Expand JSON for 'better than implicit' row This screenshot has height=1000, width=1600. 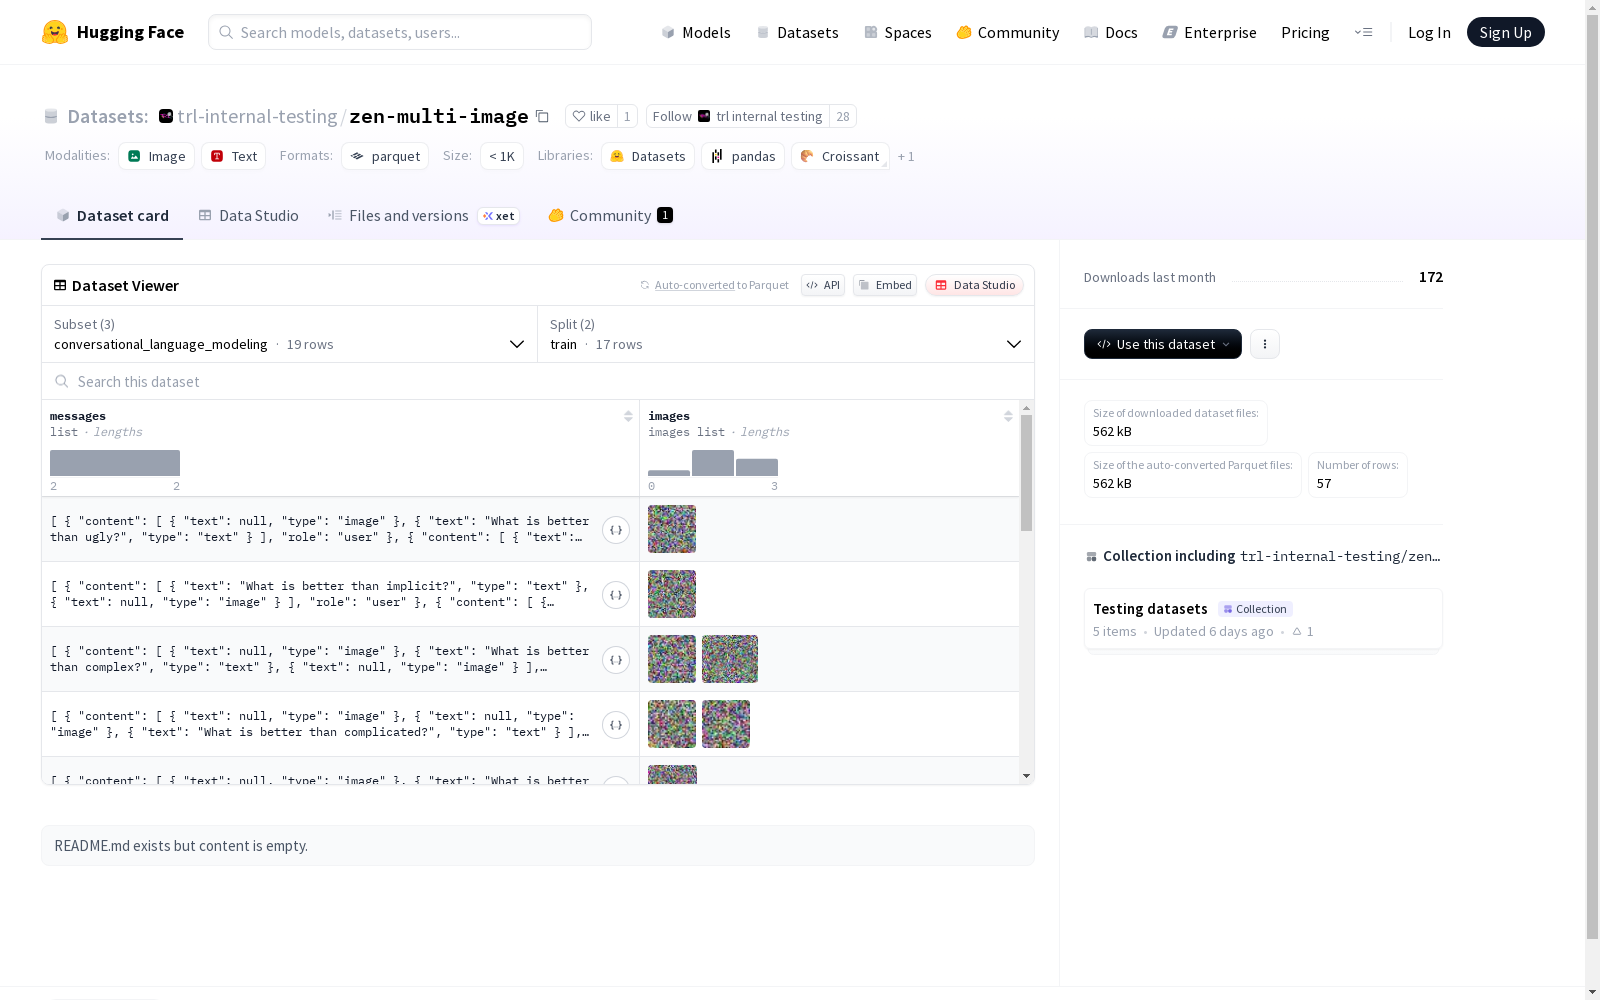point(616,595)
